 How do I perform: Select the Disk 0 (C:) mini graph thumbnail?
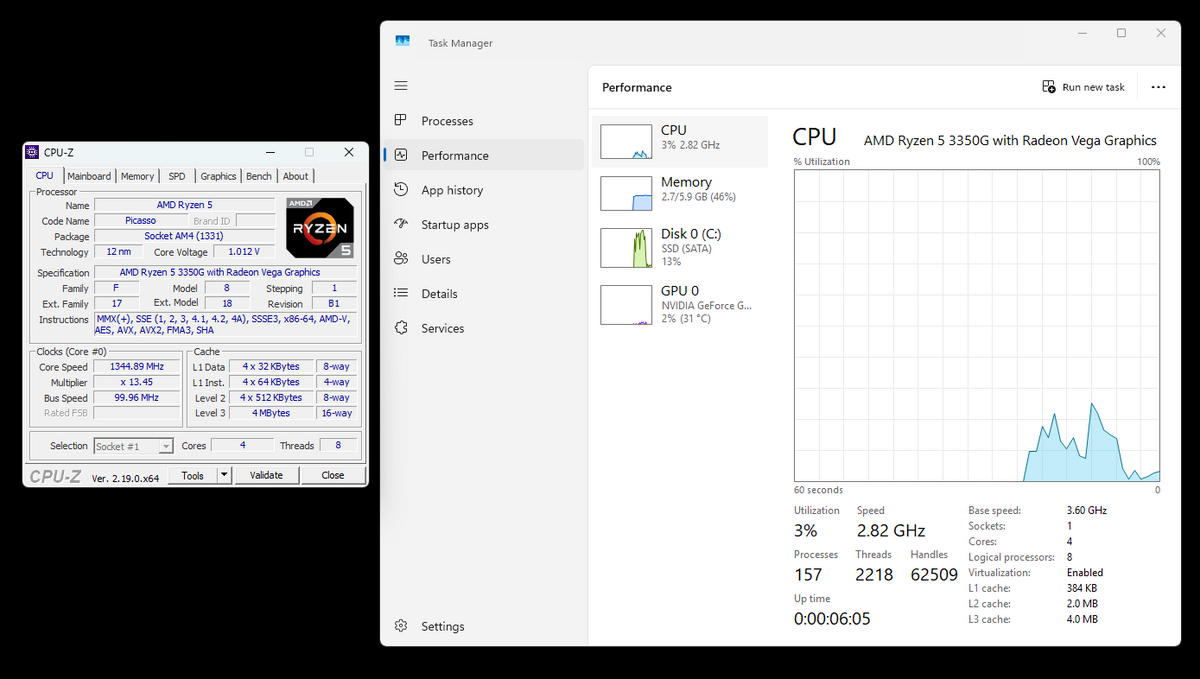pyautogui.click(x=626, y=248)
